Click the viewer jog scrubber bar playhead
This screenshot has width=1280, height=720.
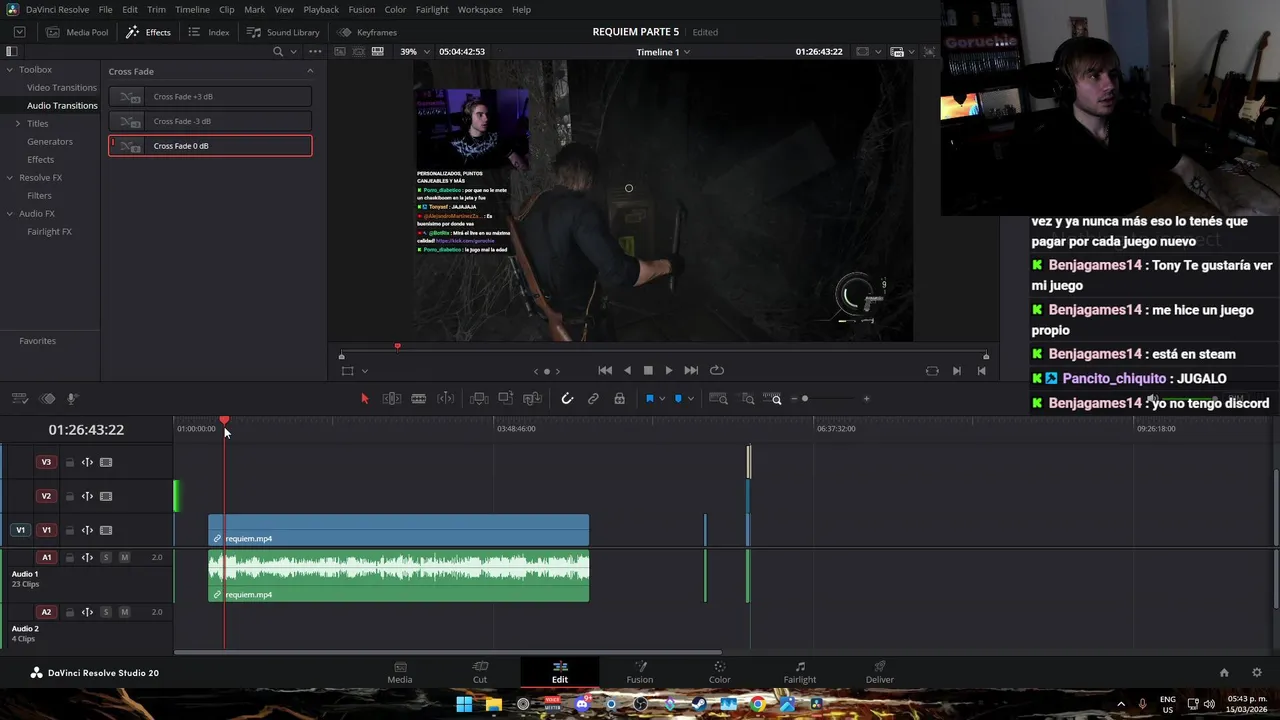[x=397, y=348]
